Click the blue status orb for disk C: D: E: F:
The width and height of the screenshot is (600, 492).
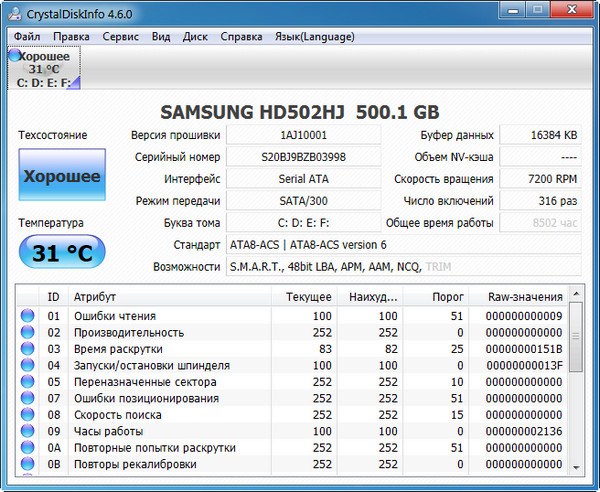point(14,57)
